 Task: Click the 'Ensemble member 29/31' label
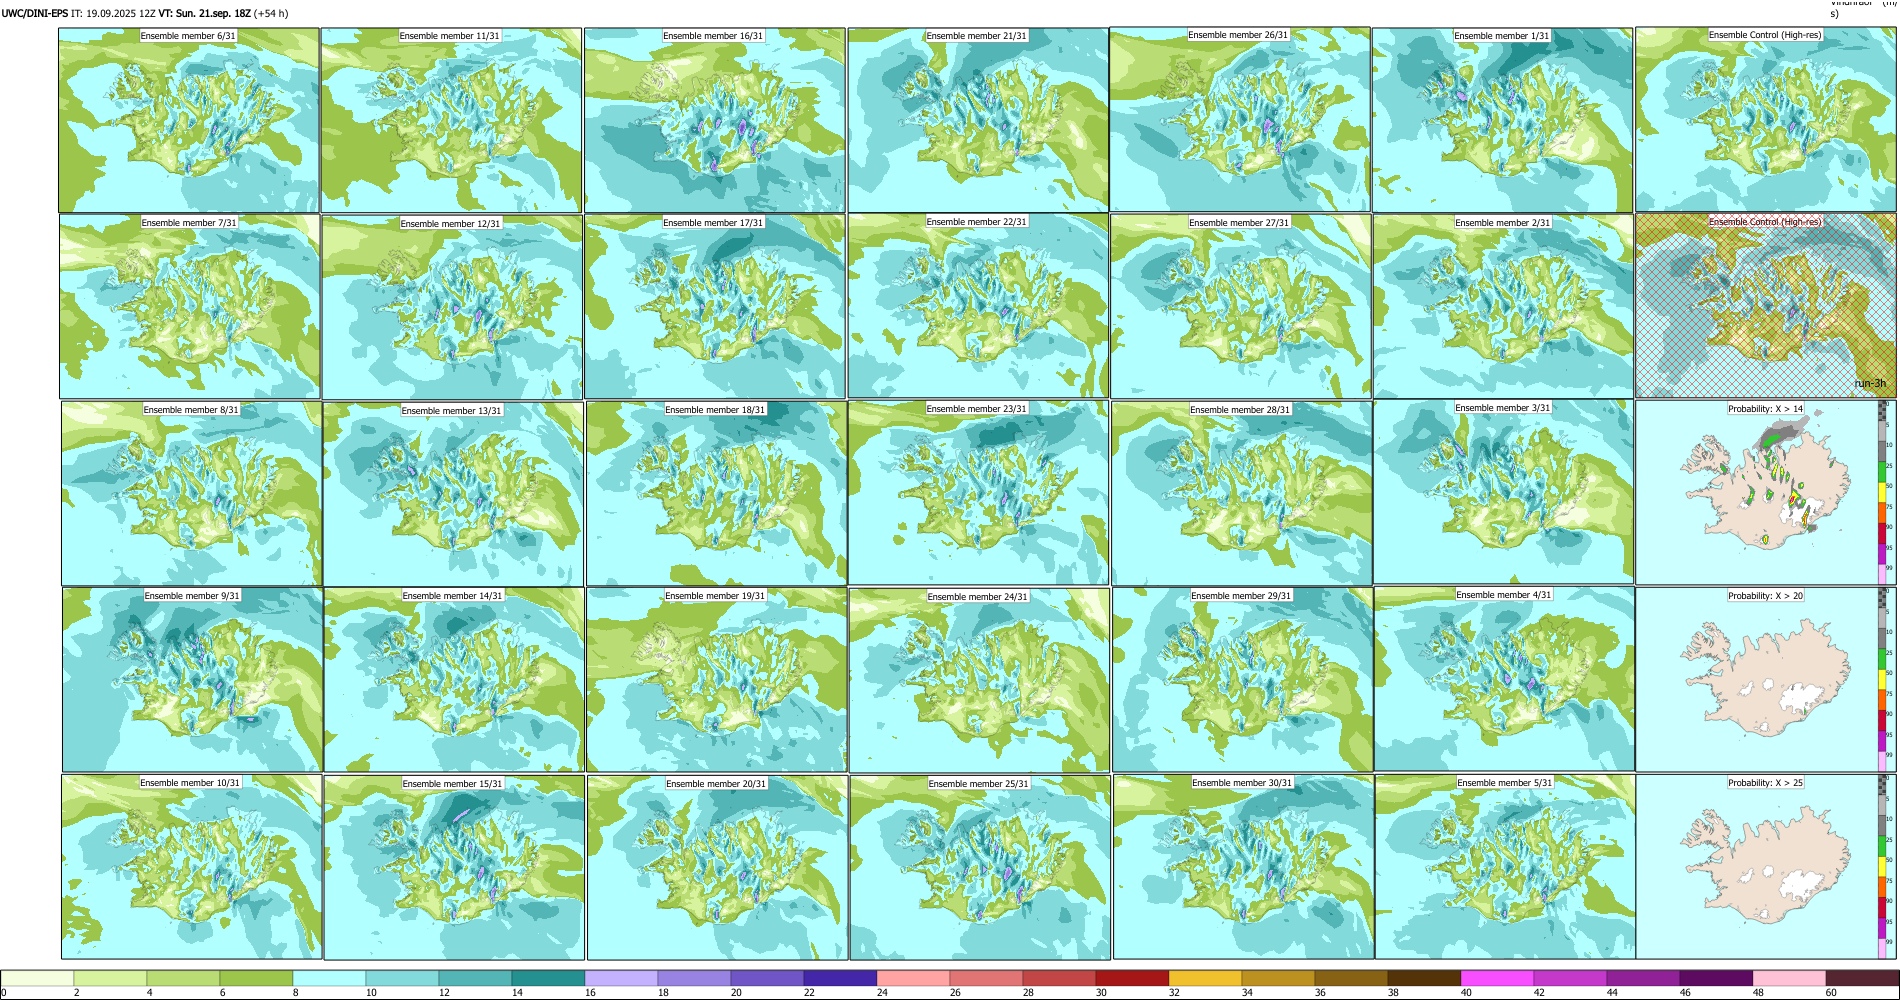[1241, 595]
